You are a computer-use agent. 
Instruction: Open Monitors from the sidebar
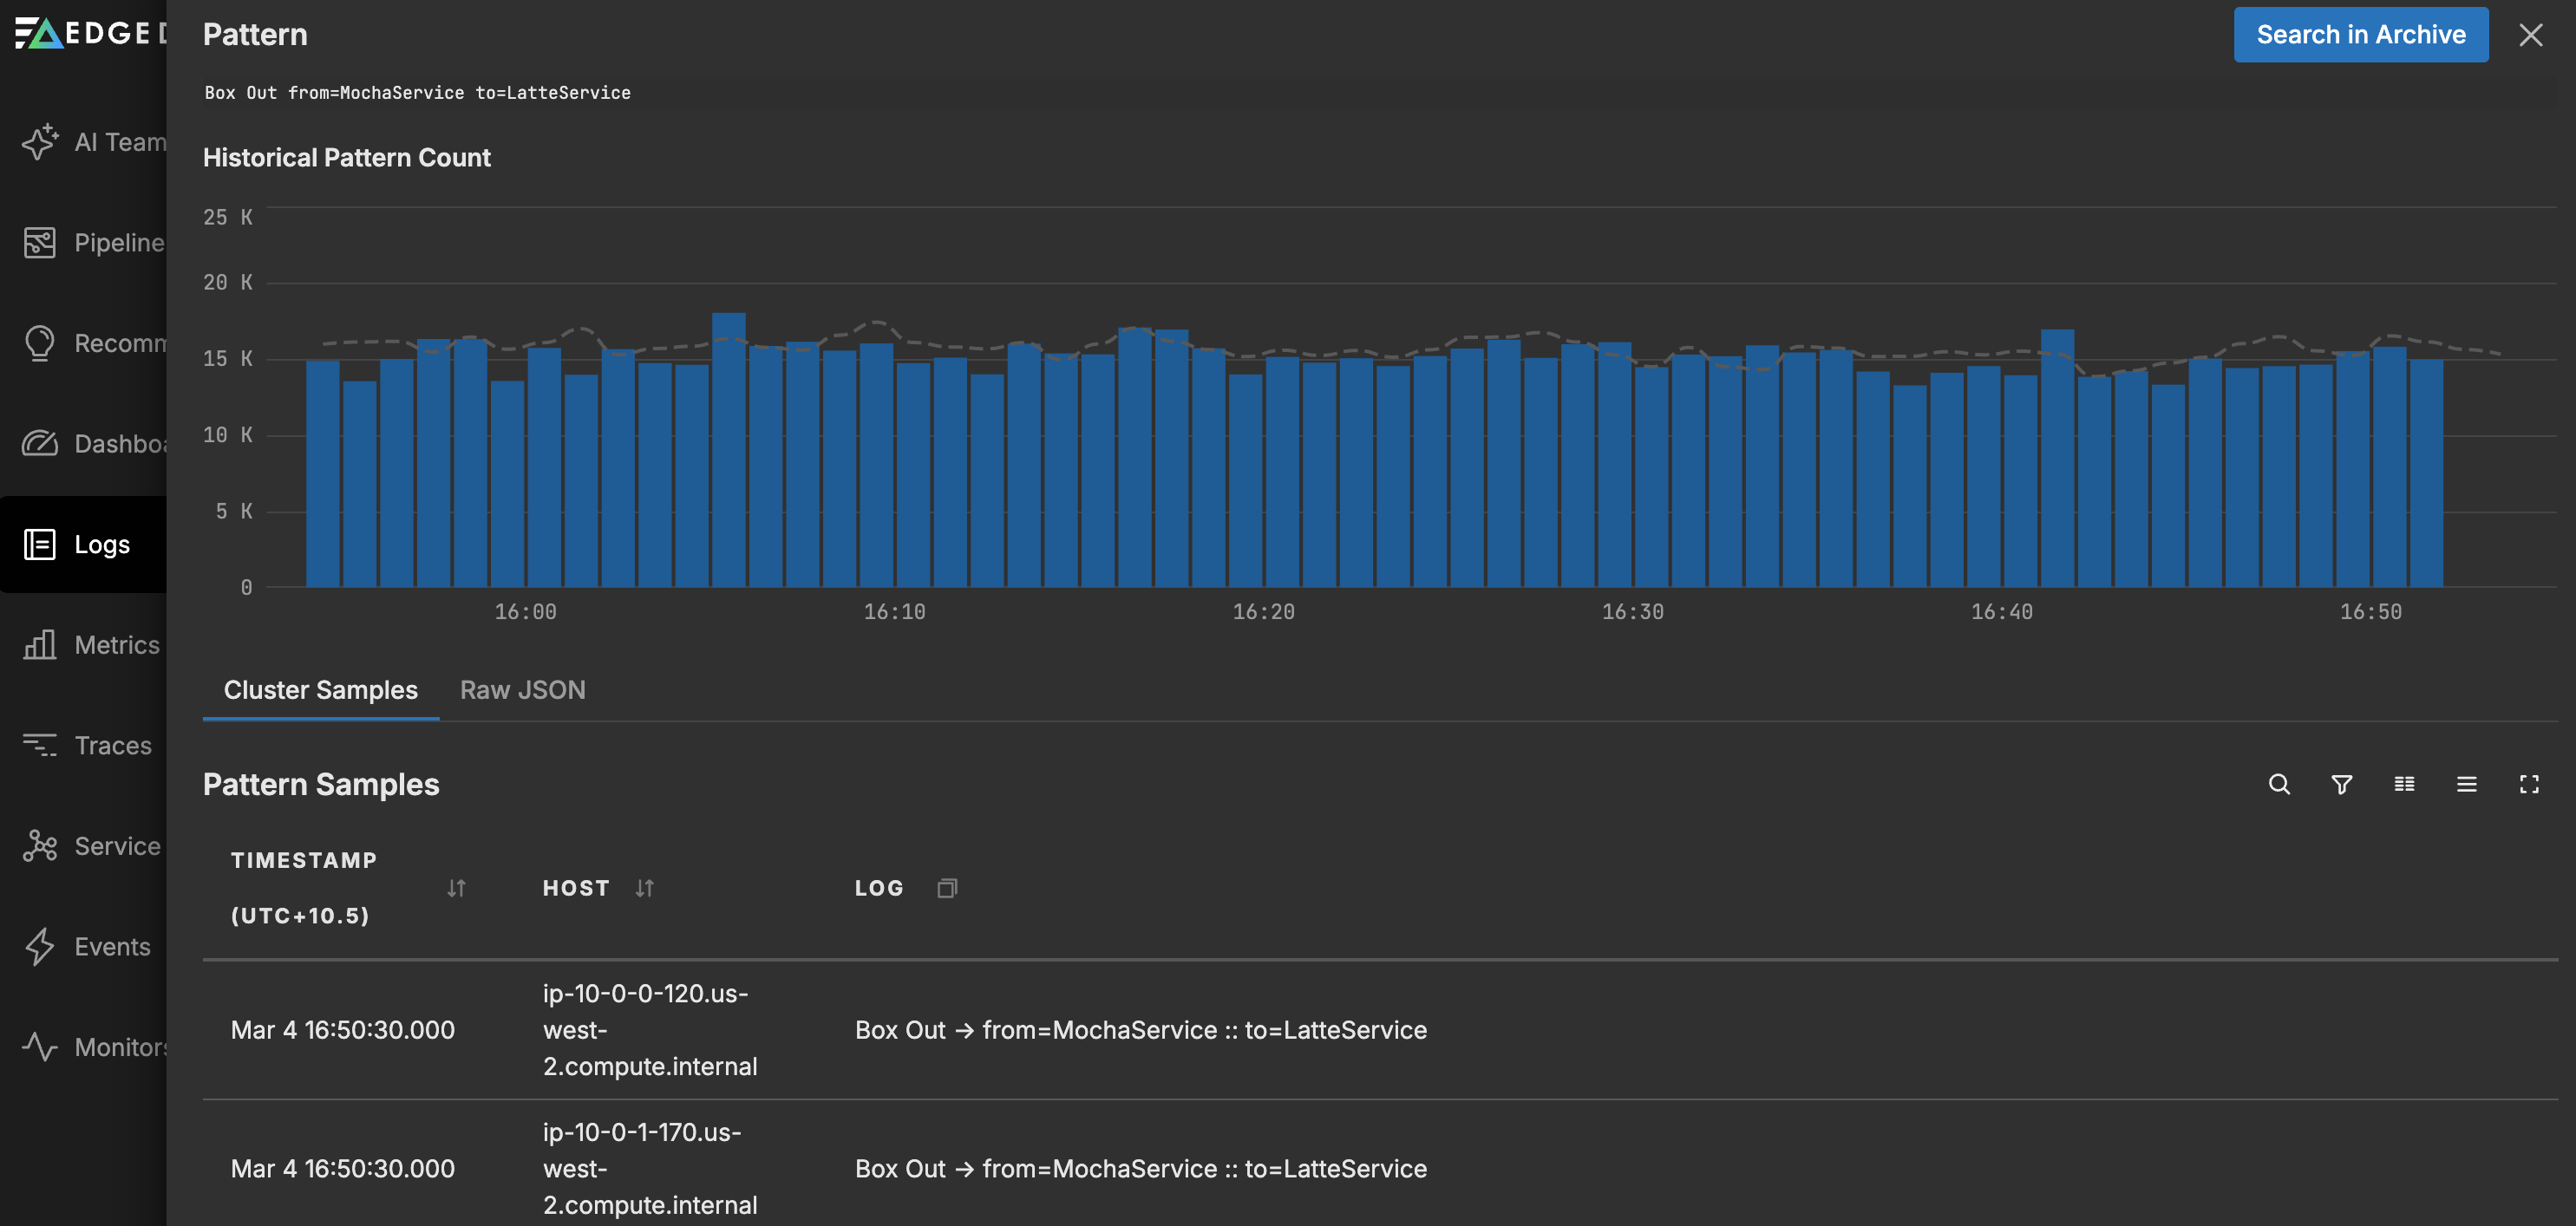100,1047
